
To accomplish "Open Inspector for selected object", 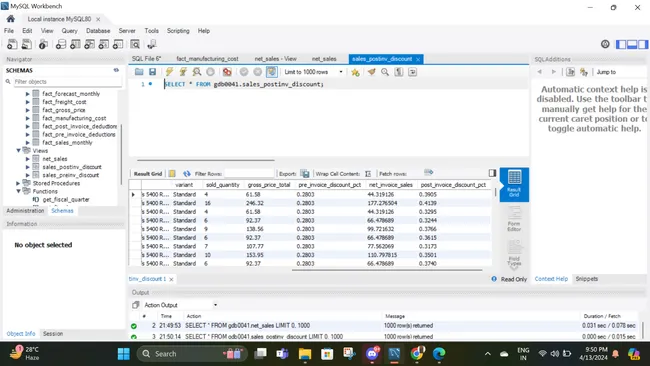I will click(44, 44).
